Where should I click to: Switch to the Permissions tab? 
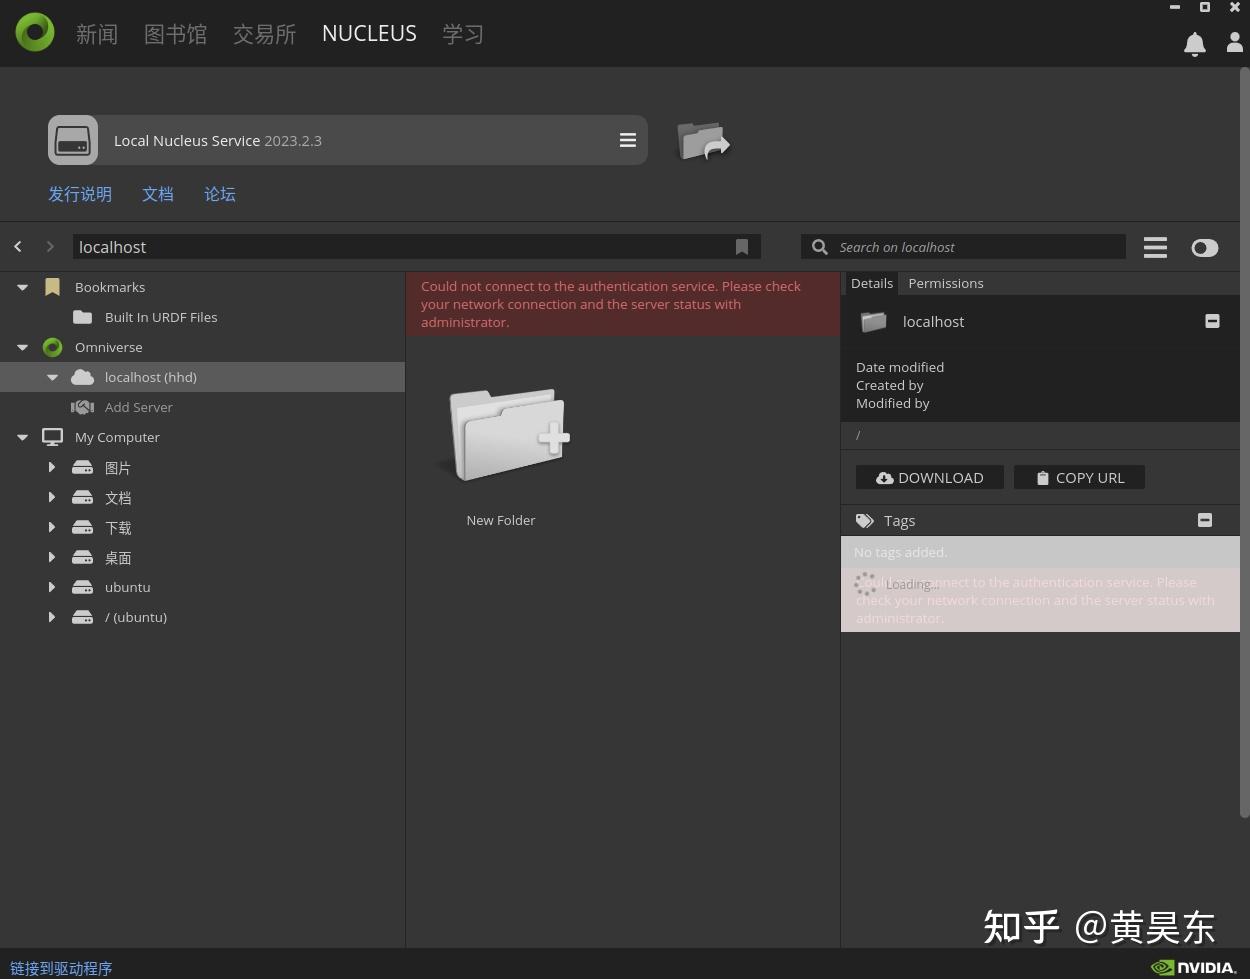click(x=945, y=283)
